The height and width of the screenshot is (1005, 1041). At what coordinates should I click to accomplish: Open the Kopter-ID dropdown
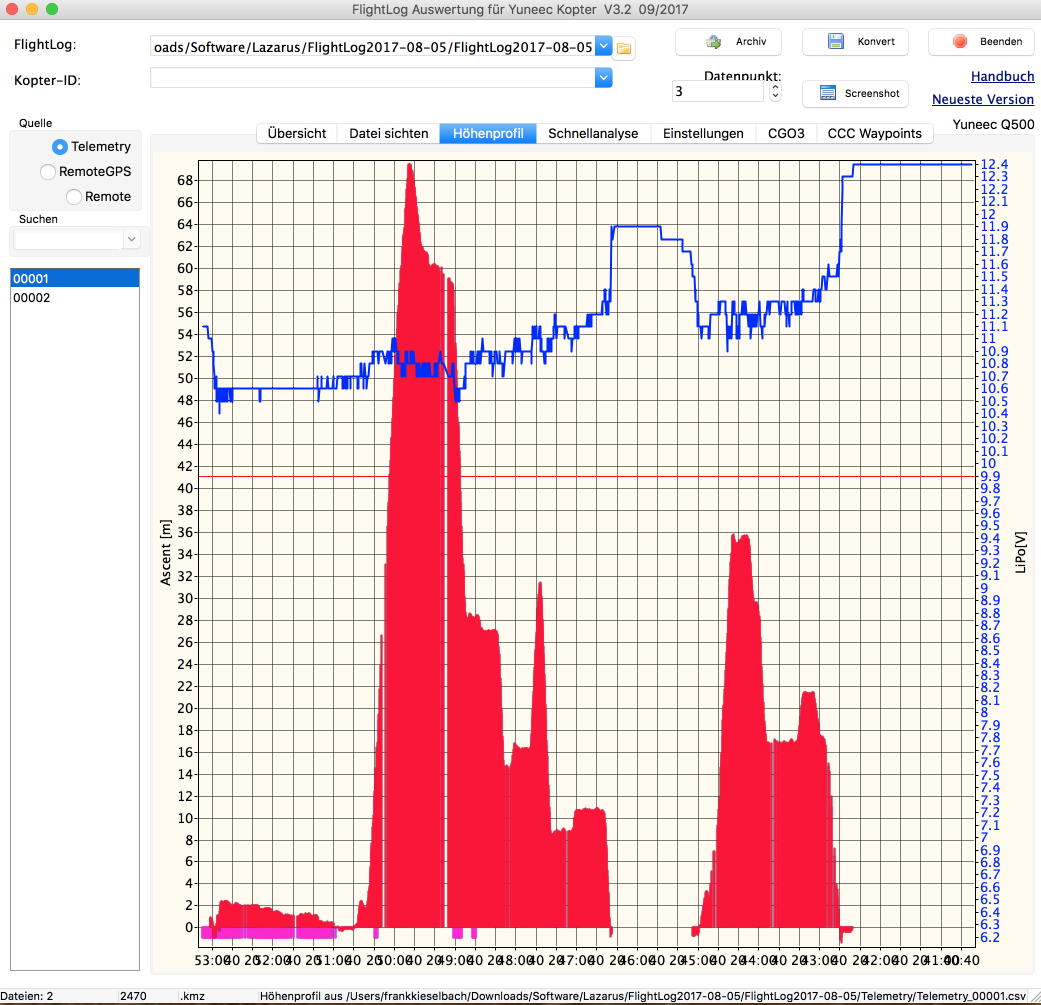(603, 78)
